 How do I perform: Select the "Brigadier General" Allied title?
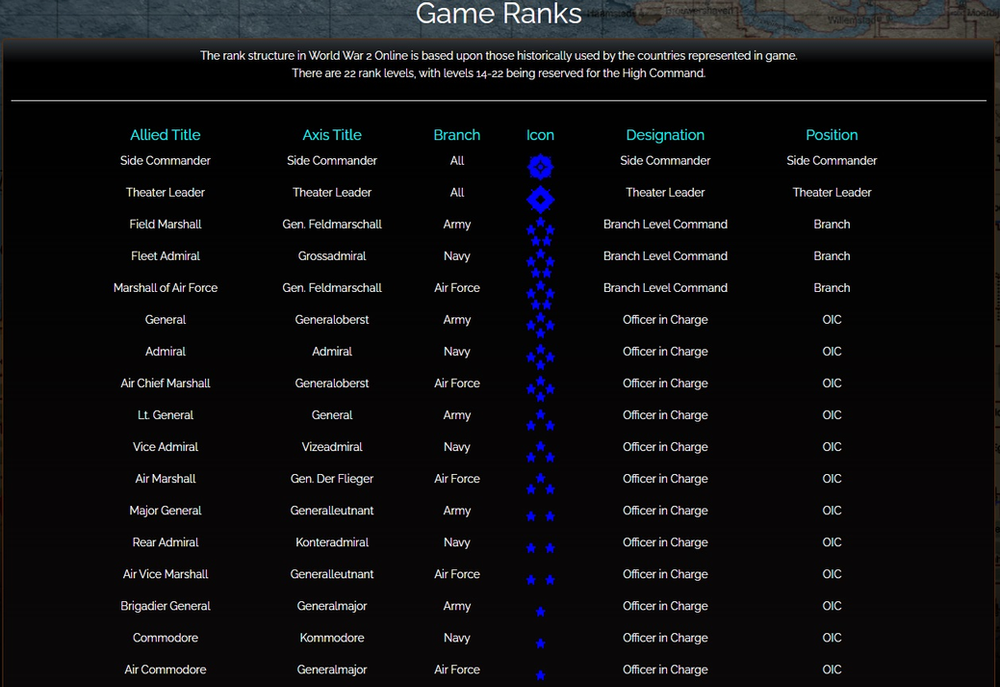point(165,606)
